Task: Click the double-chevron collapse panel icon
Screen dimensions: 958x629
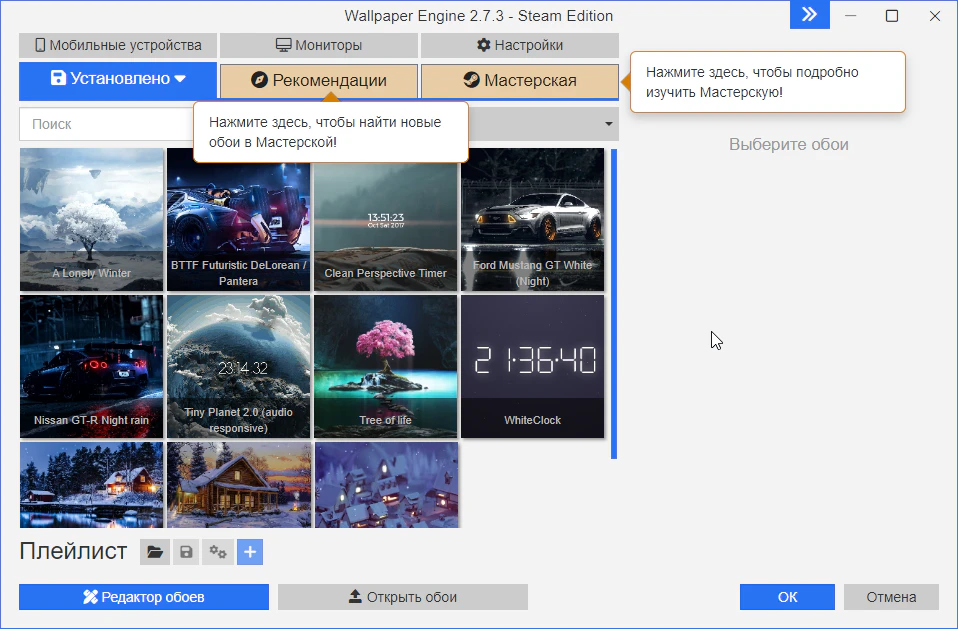Action: tap(809, 15)
